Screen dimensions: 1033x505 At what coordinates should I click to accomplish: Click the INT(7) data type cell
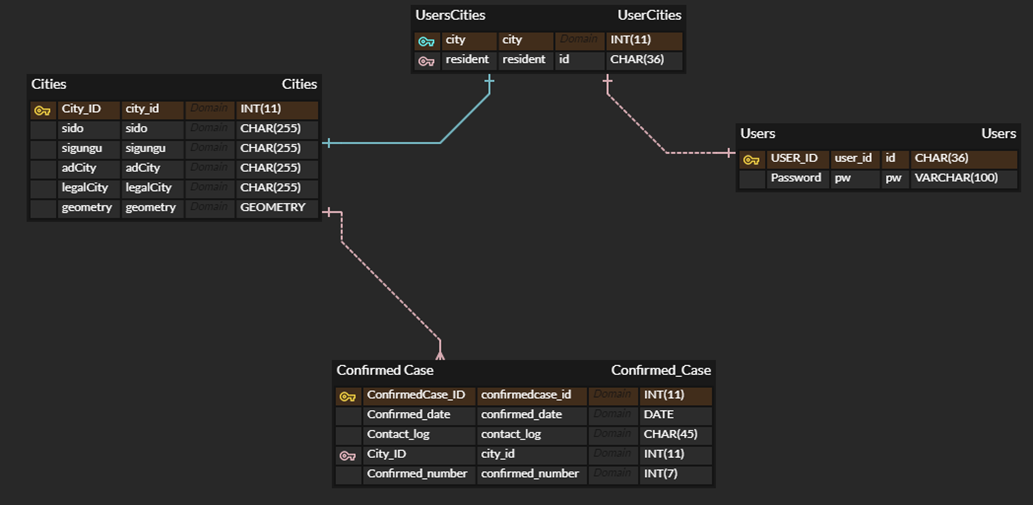[x=676, y=475]
